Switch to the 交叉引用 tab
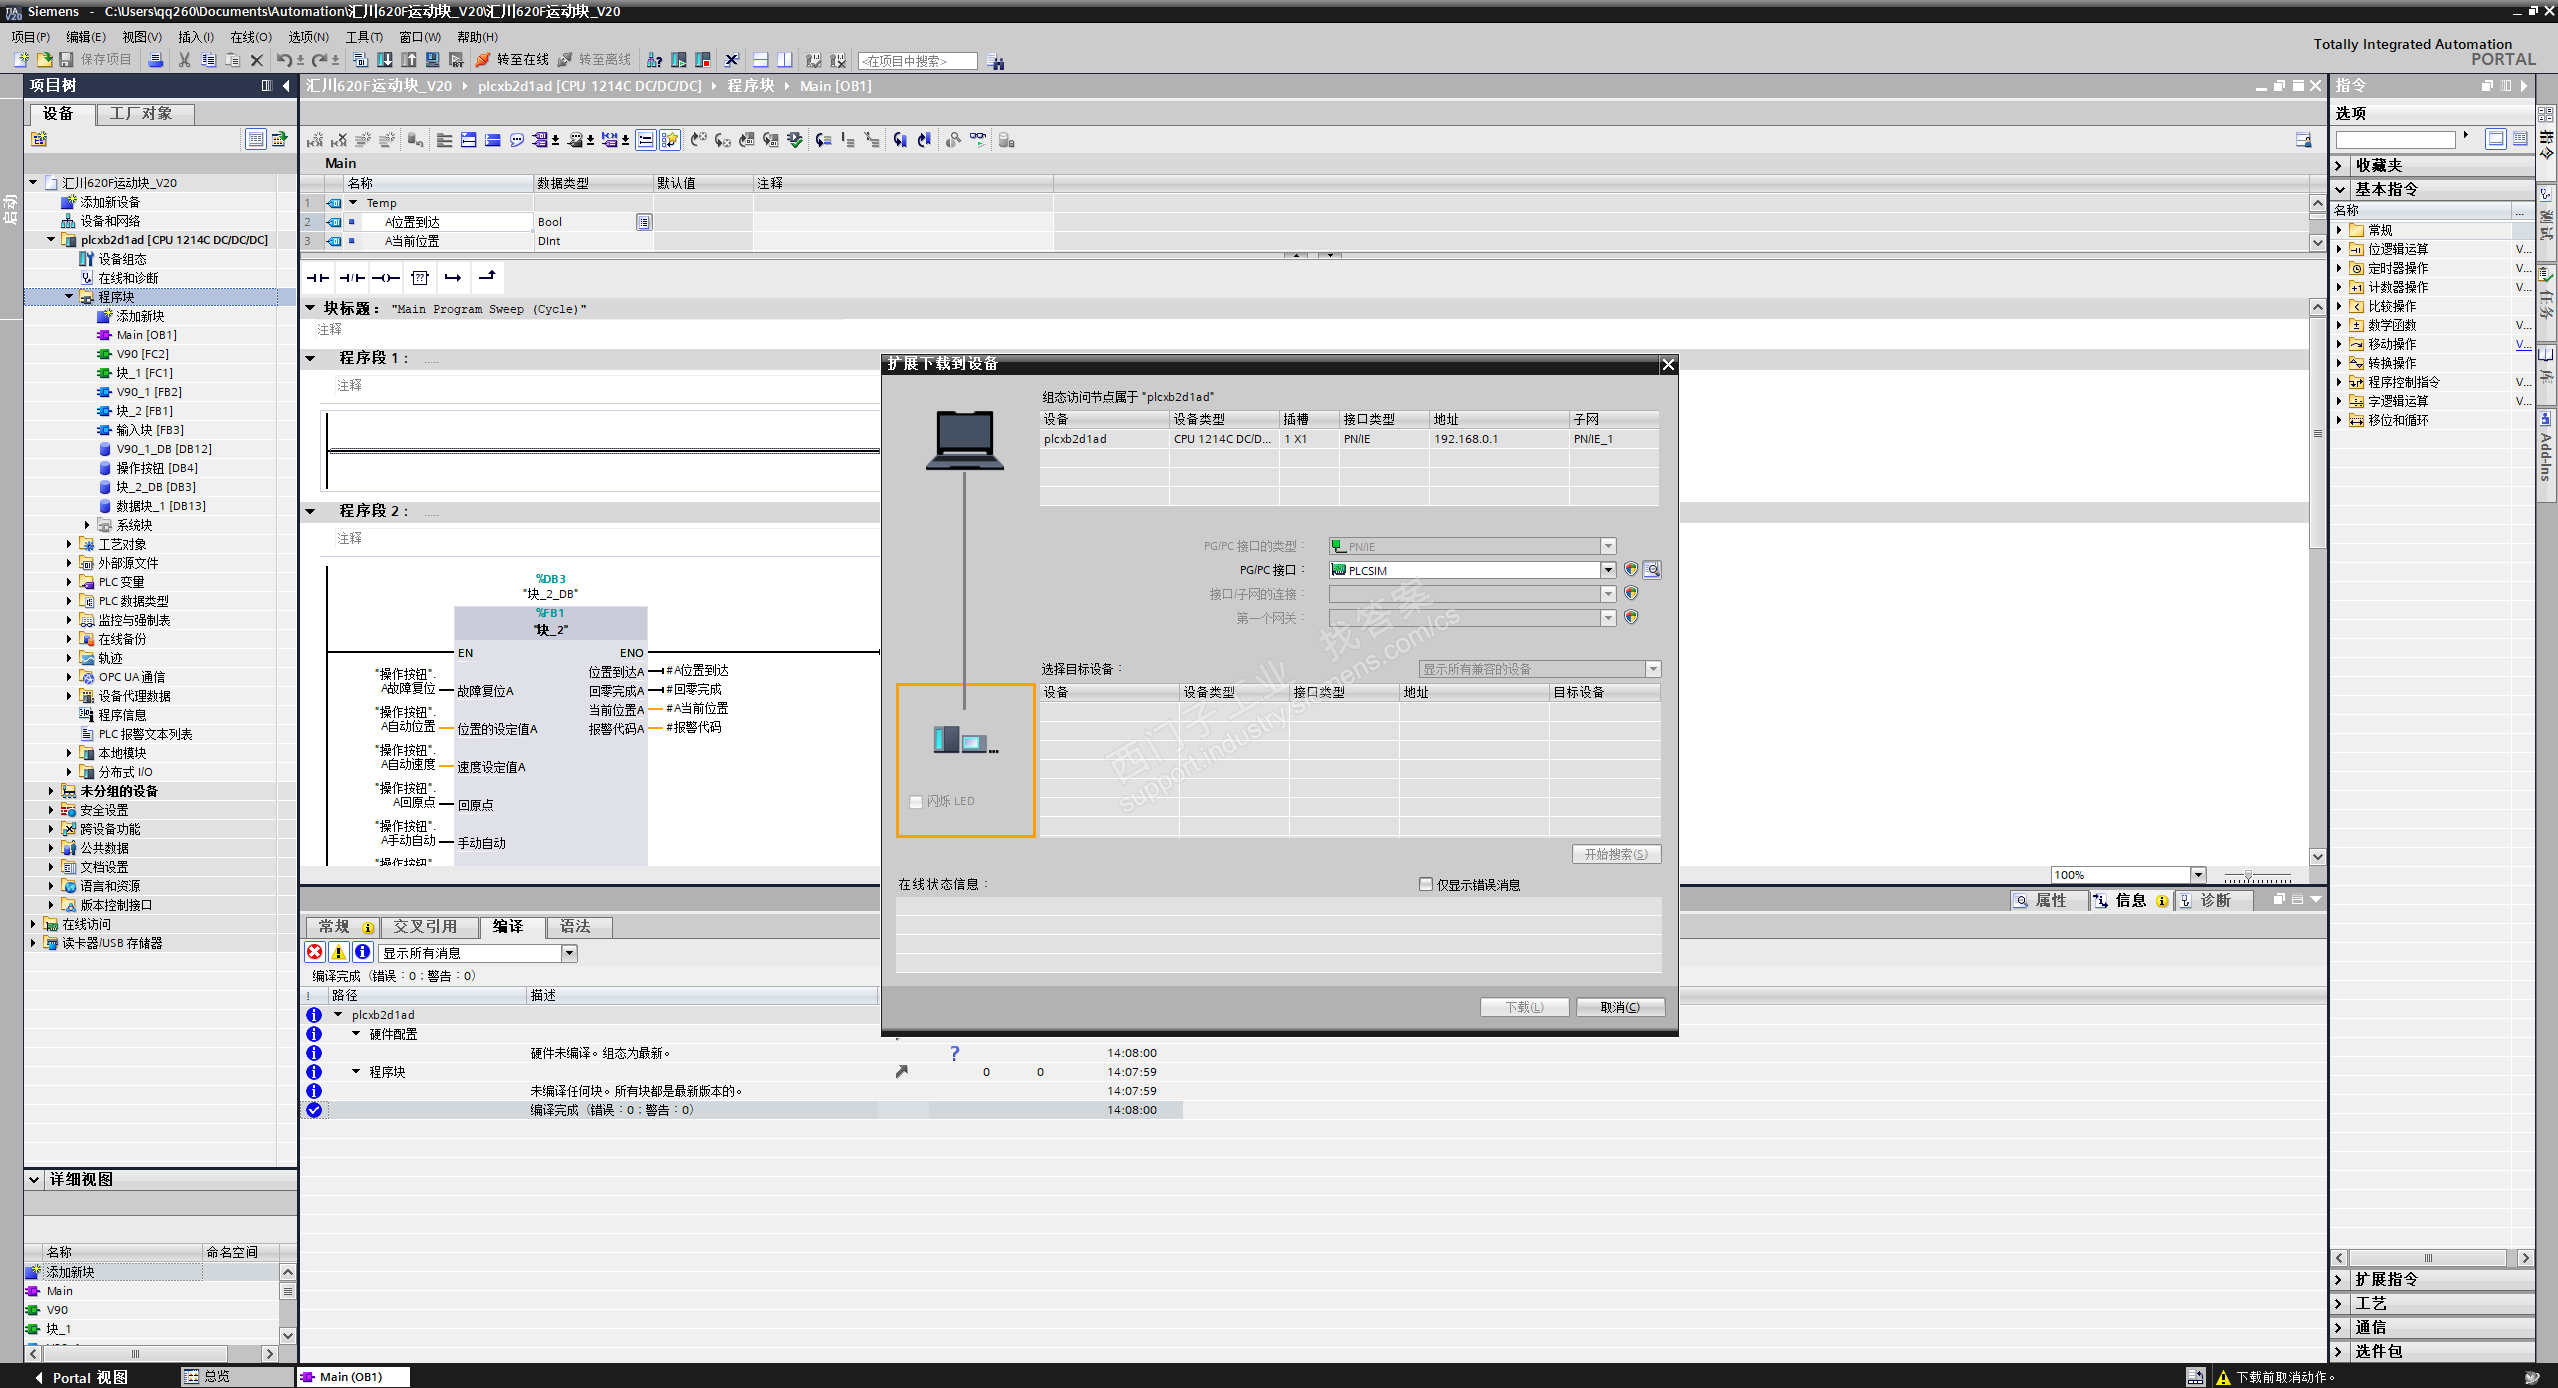The width and height of the screenshot is (2558, 1388). pos(424,927)
